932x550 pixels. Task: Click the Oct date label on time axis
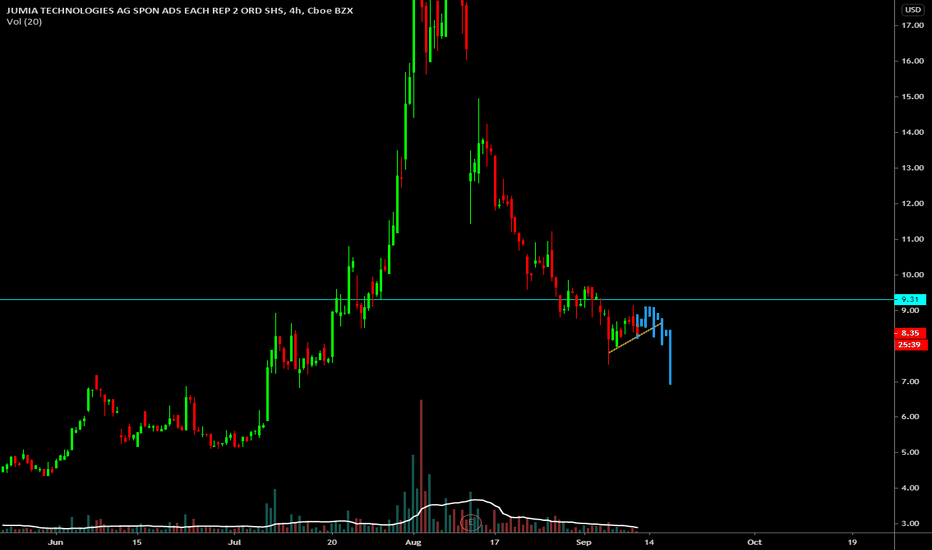[x=754, y=542]
